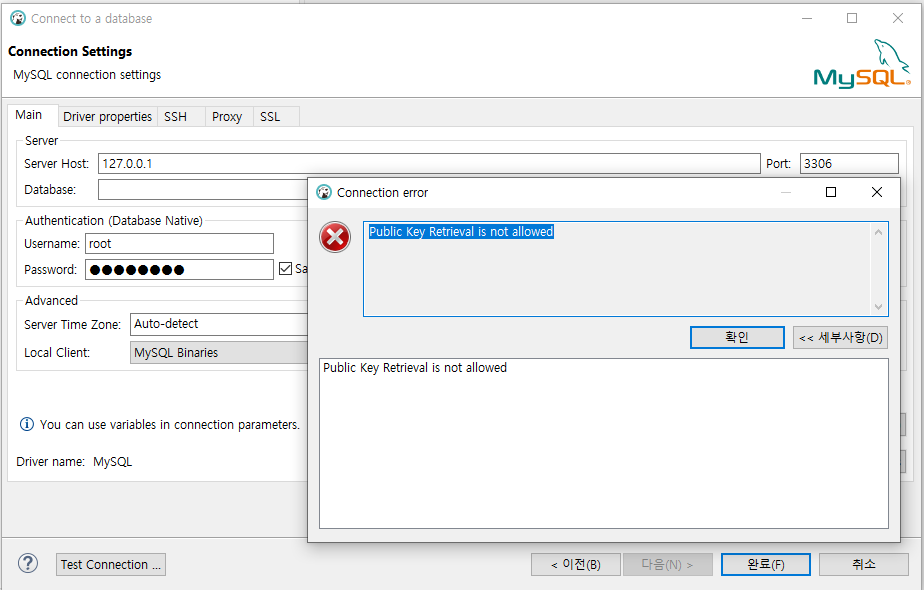The height and width of the screenshot is (590, 924).
Task: Open the Server Time Zone dropdown
Action: pos(219,324)
